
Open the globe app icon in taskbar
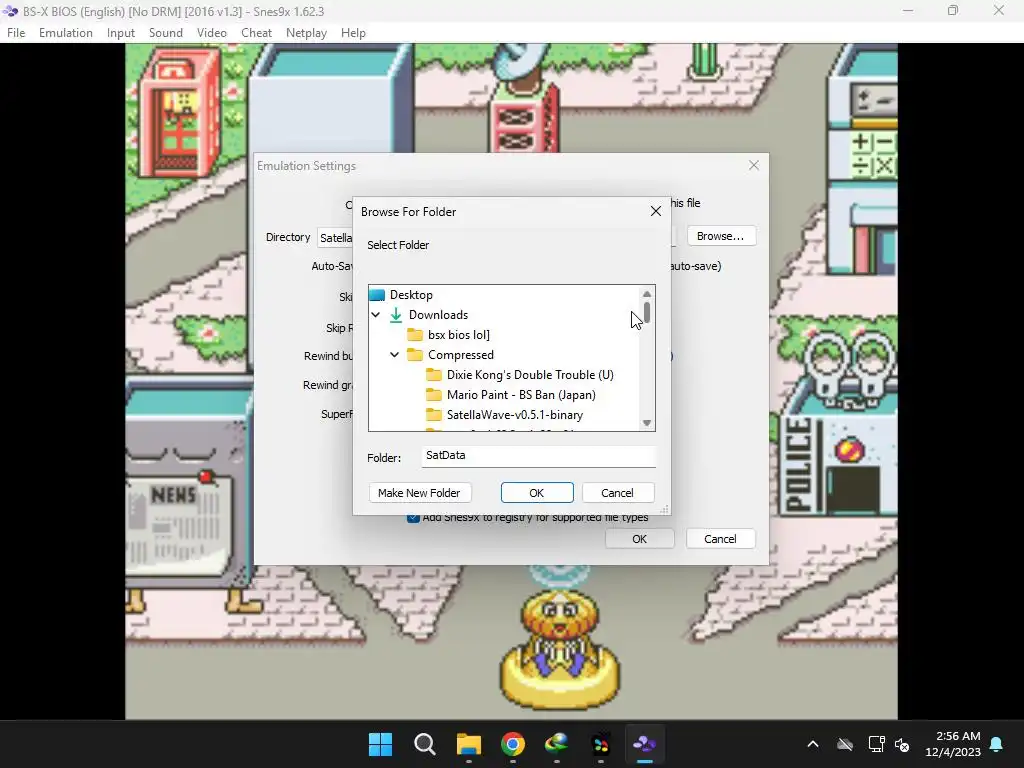coord(556,744)
